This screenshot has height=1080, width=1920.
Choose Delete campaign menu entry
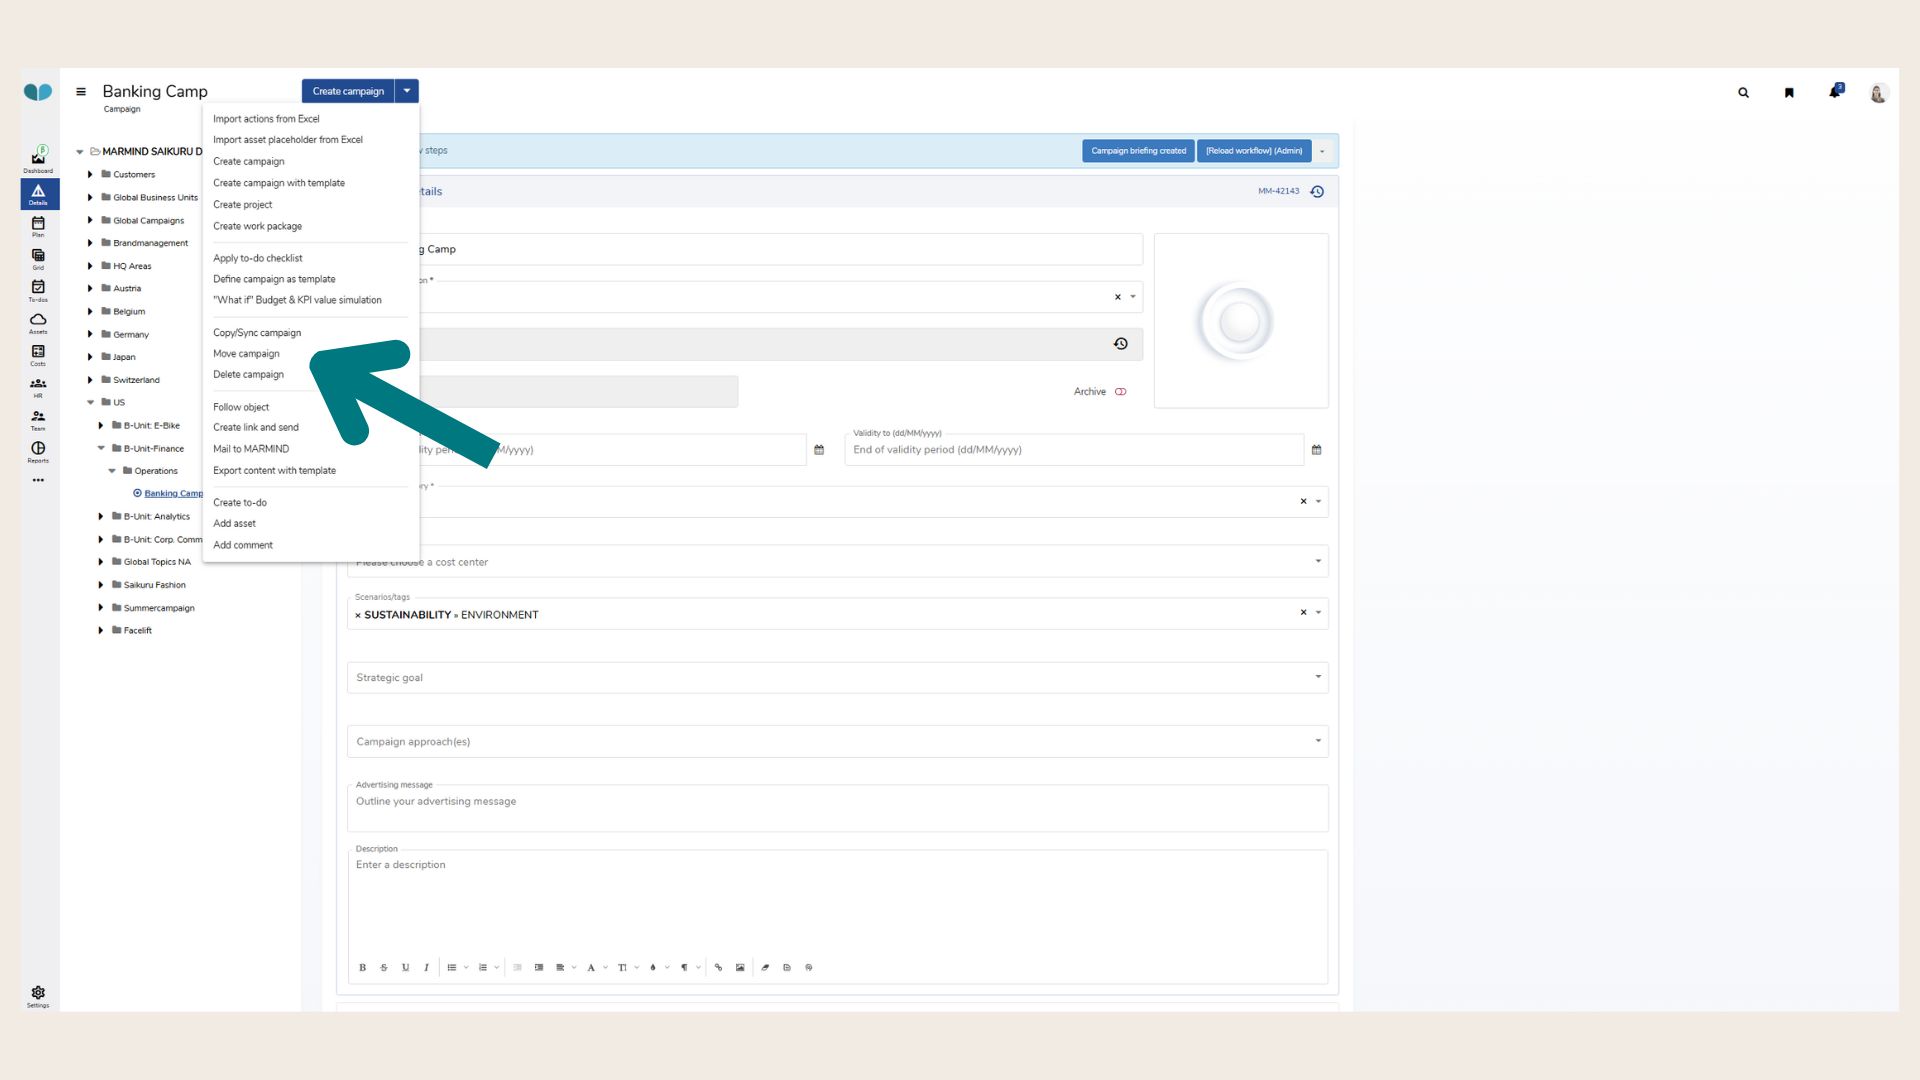tap(248, 375)
